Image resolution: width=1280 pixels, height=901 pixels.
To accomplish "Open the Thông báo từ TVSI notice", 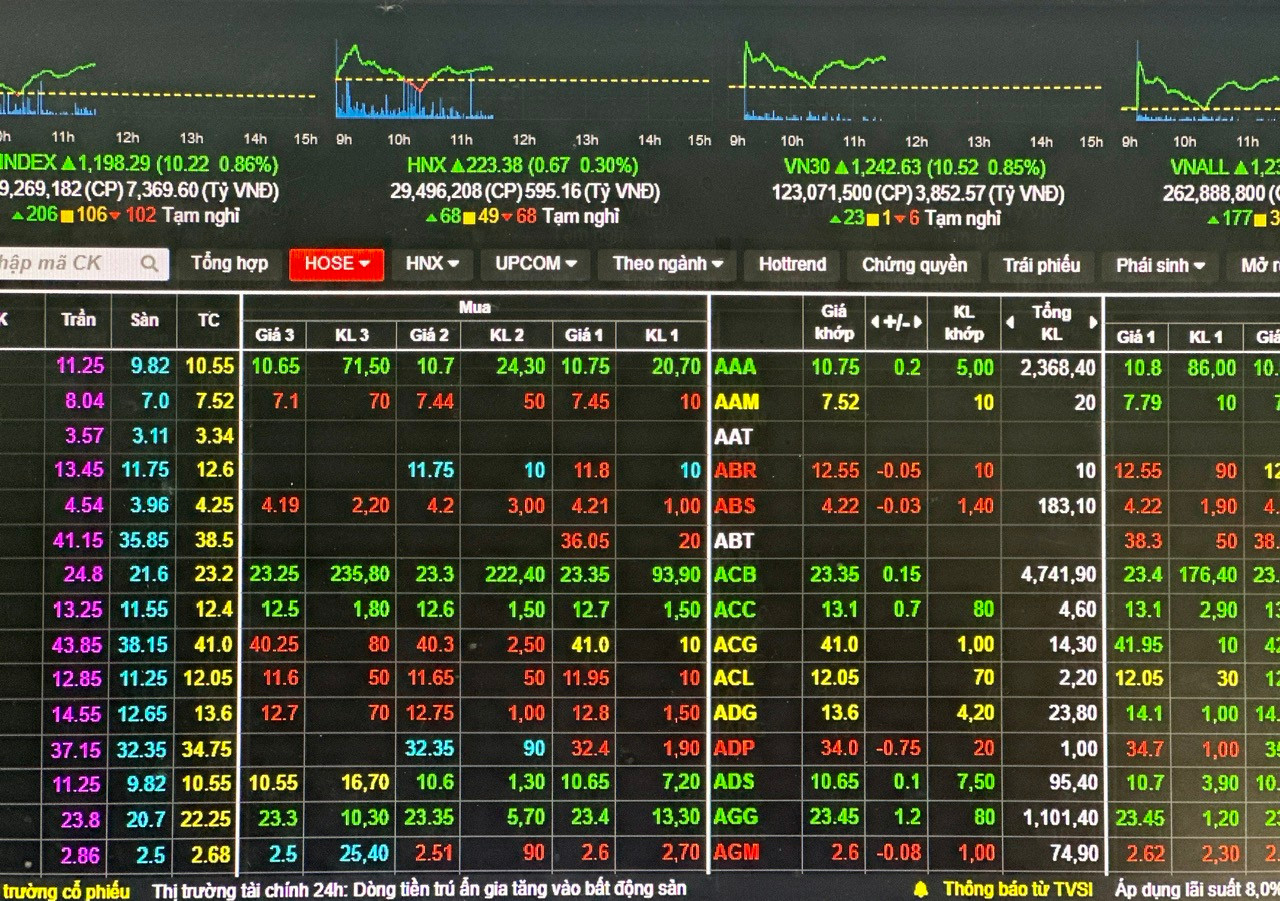I will click(1017, 888).
